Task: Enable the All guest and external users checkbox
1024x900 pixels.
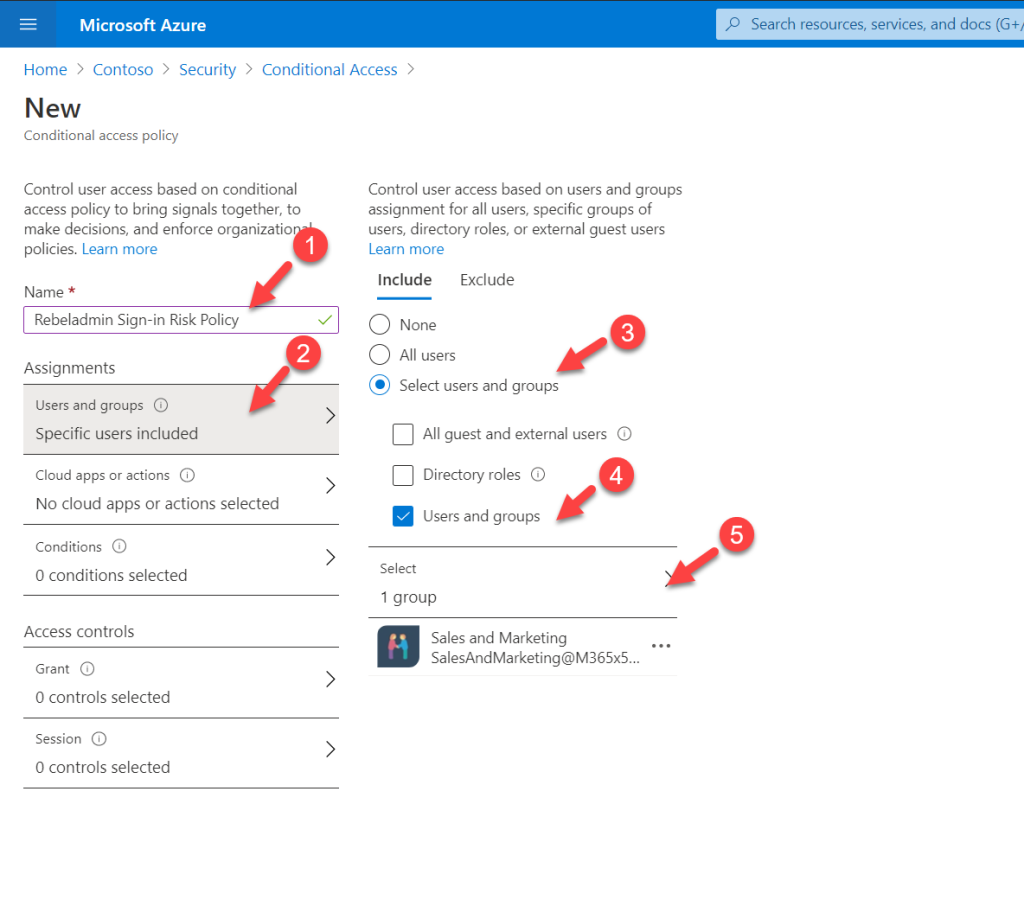Action: [403, 434]
